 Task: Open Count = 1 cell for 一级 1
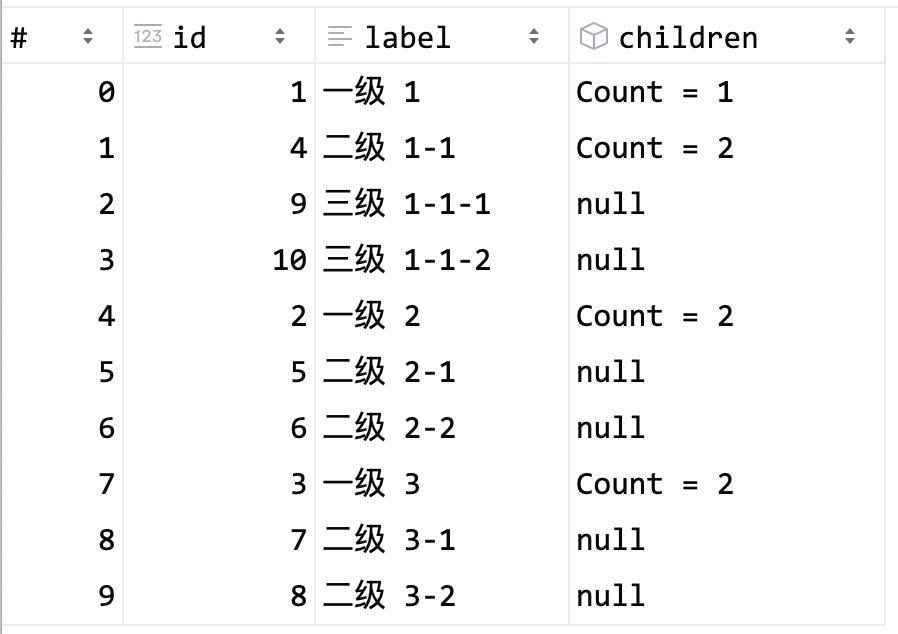[727, 92]
